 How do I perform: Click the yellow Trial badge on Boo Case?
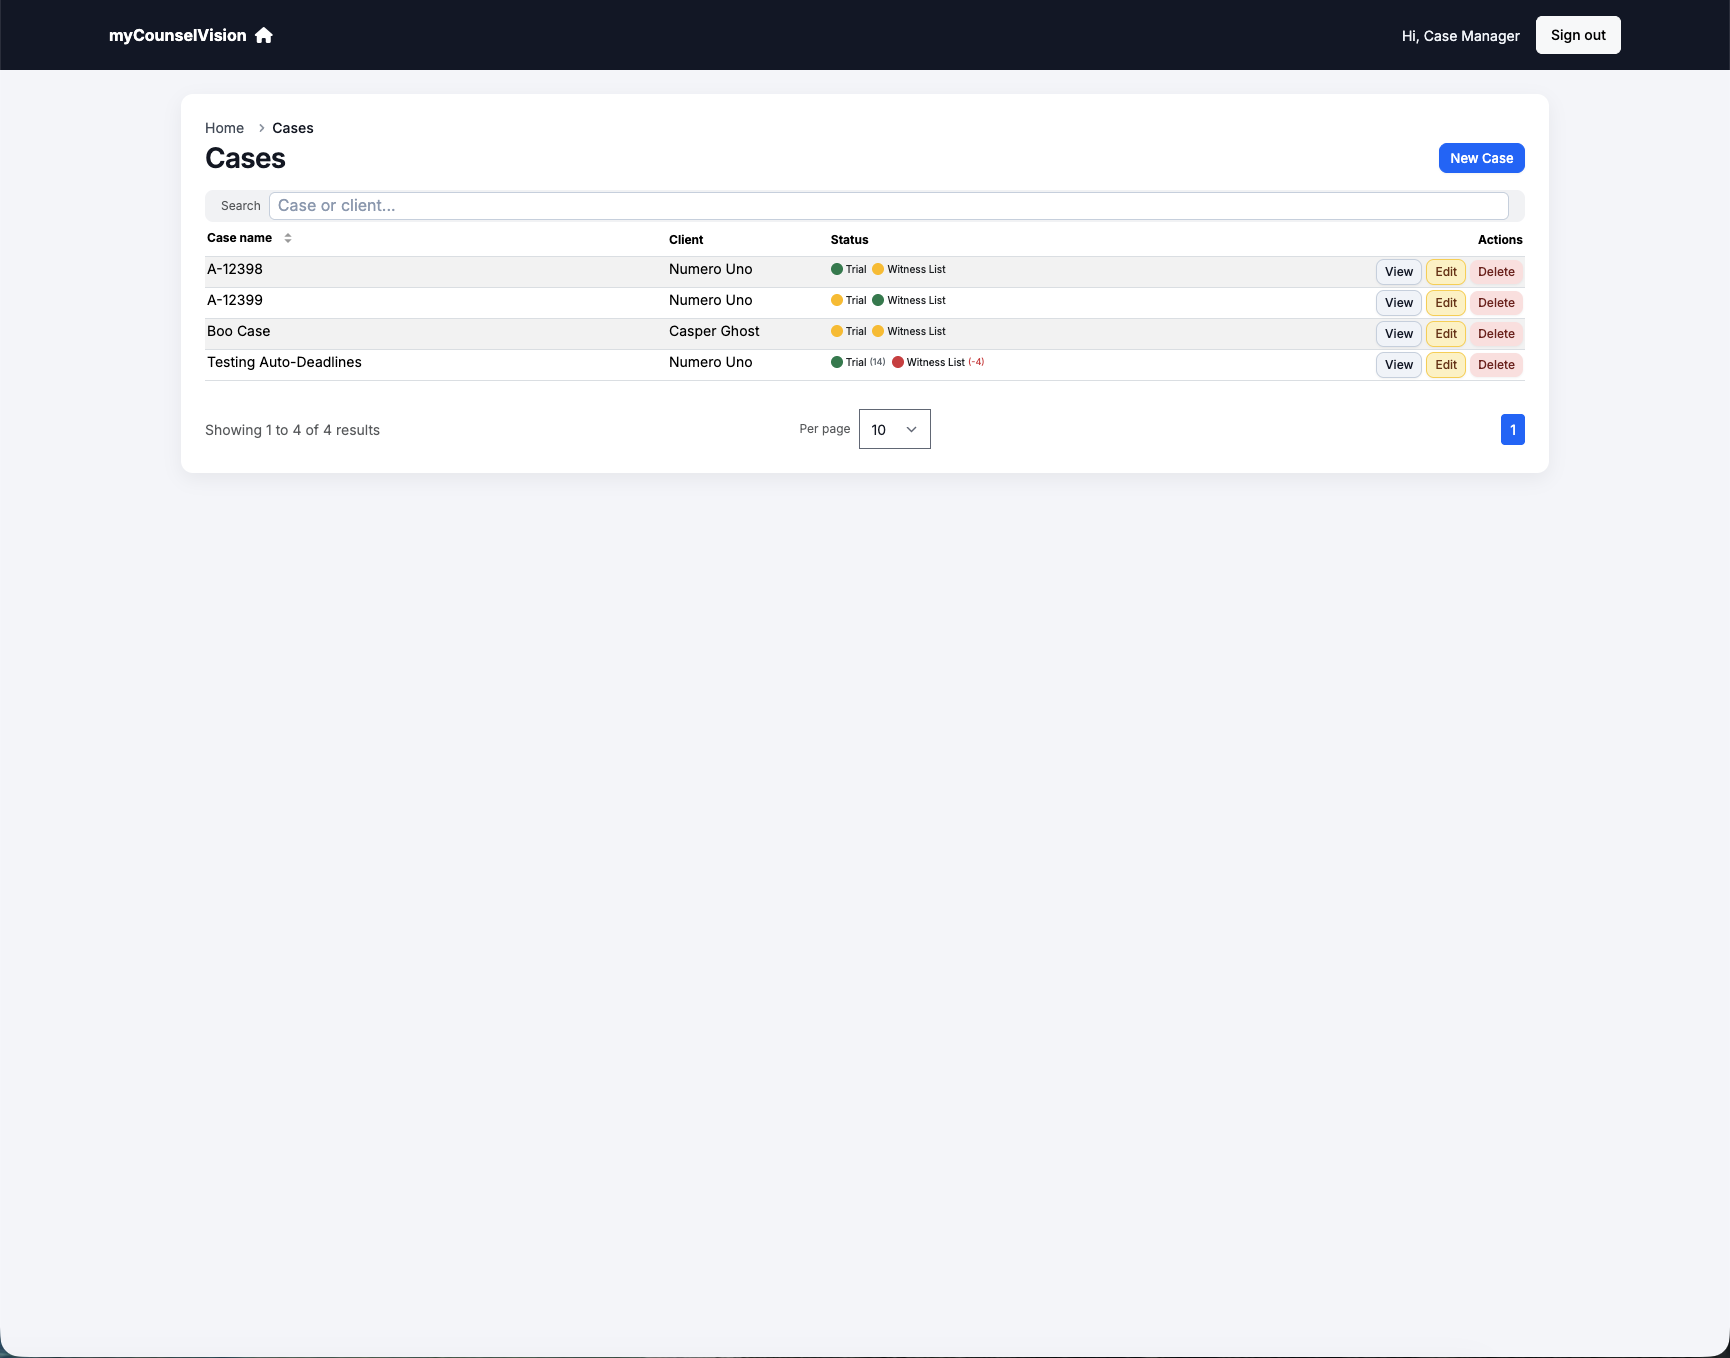[847, 331]
